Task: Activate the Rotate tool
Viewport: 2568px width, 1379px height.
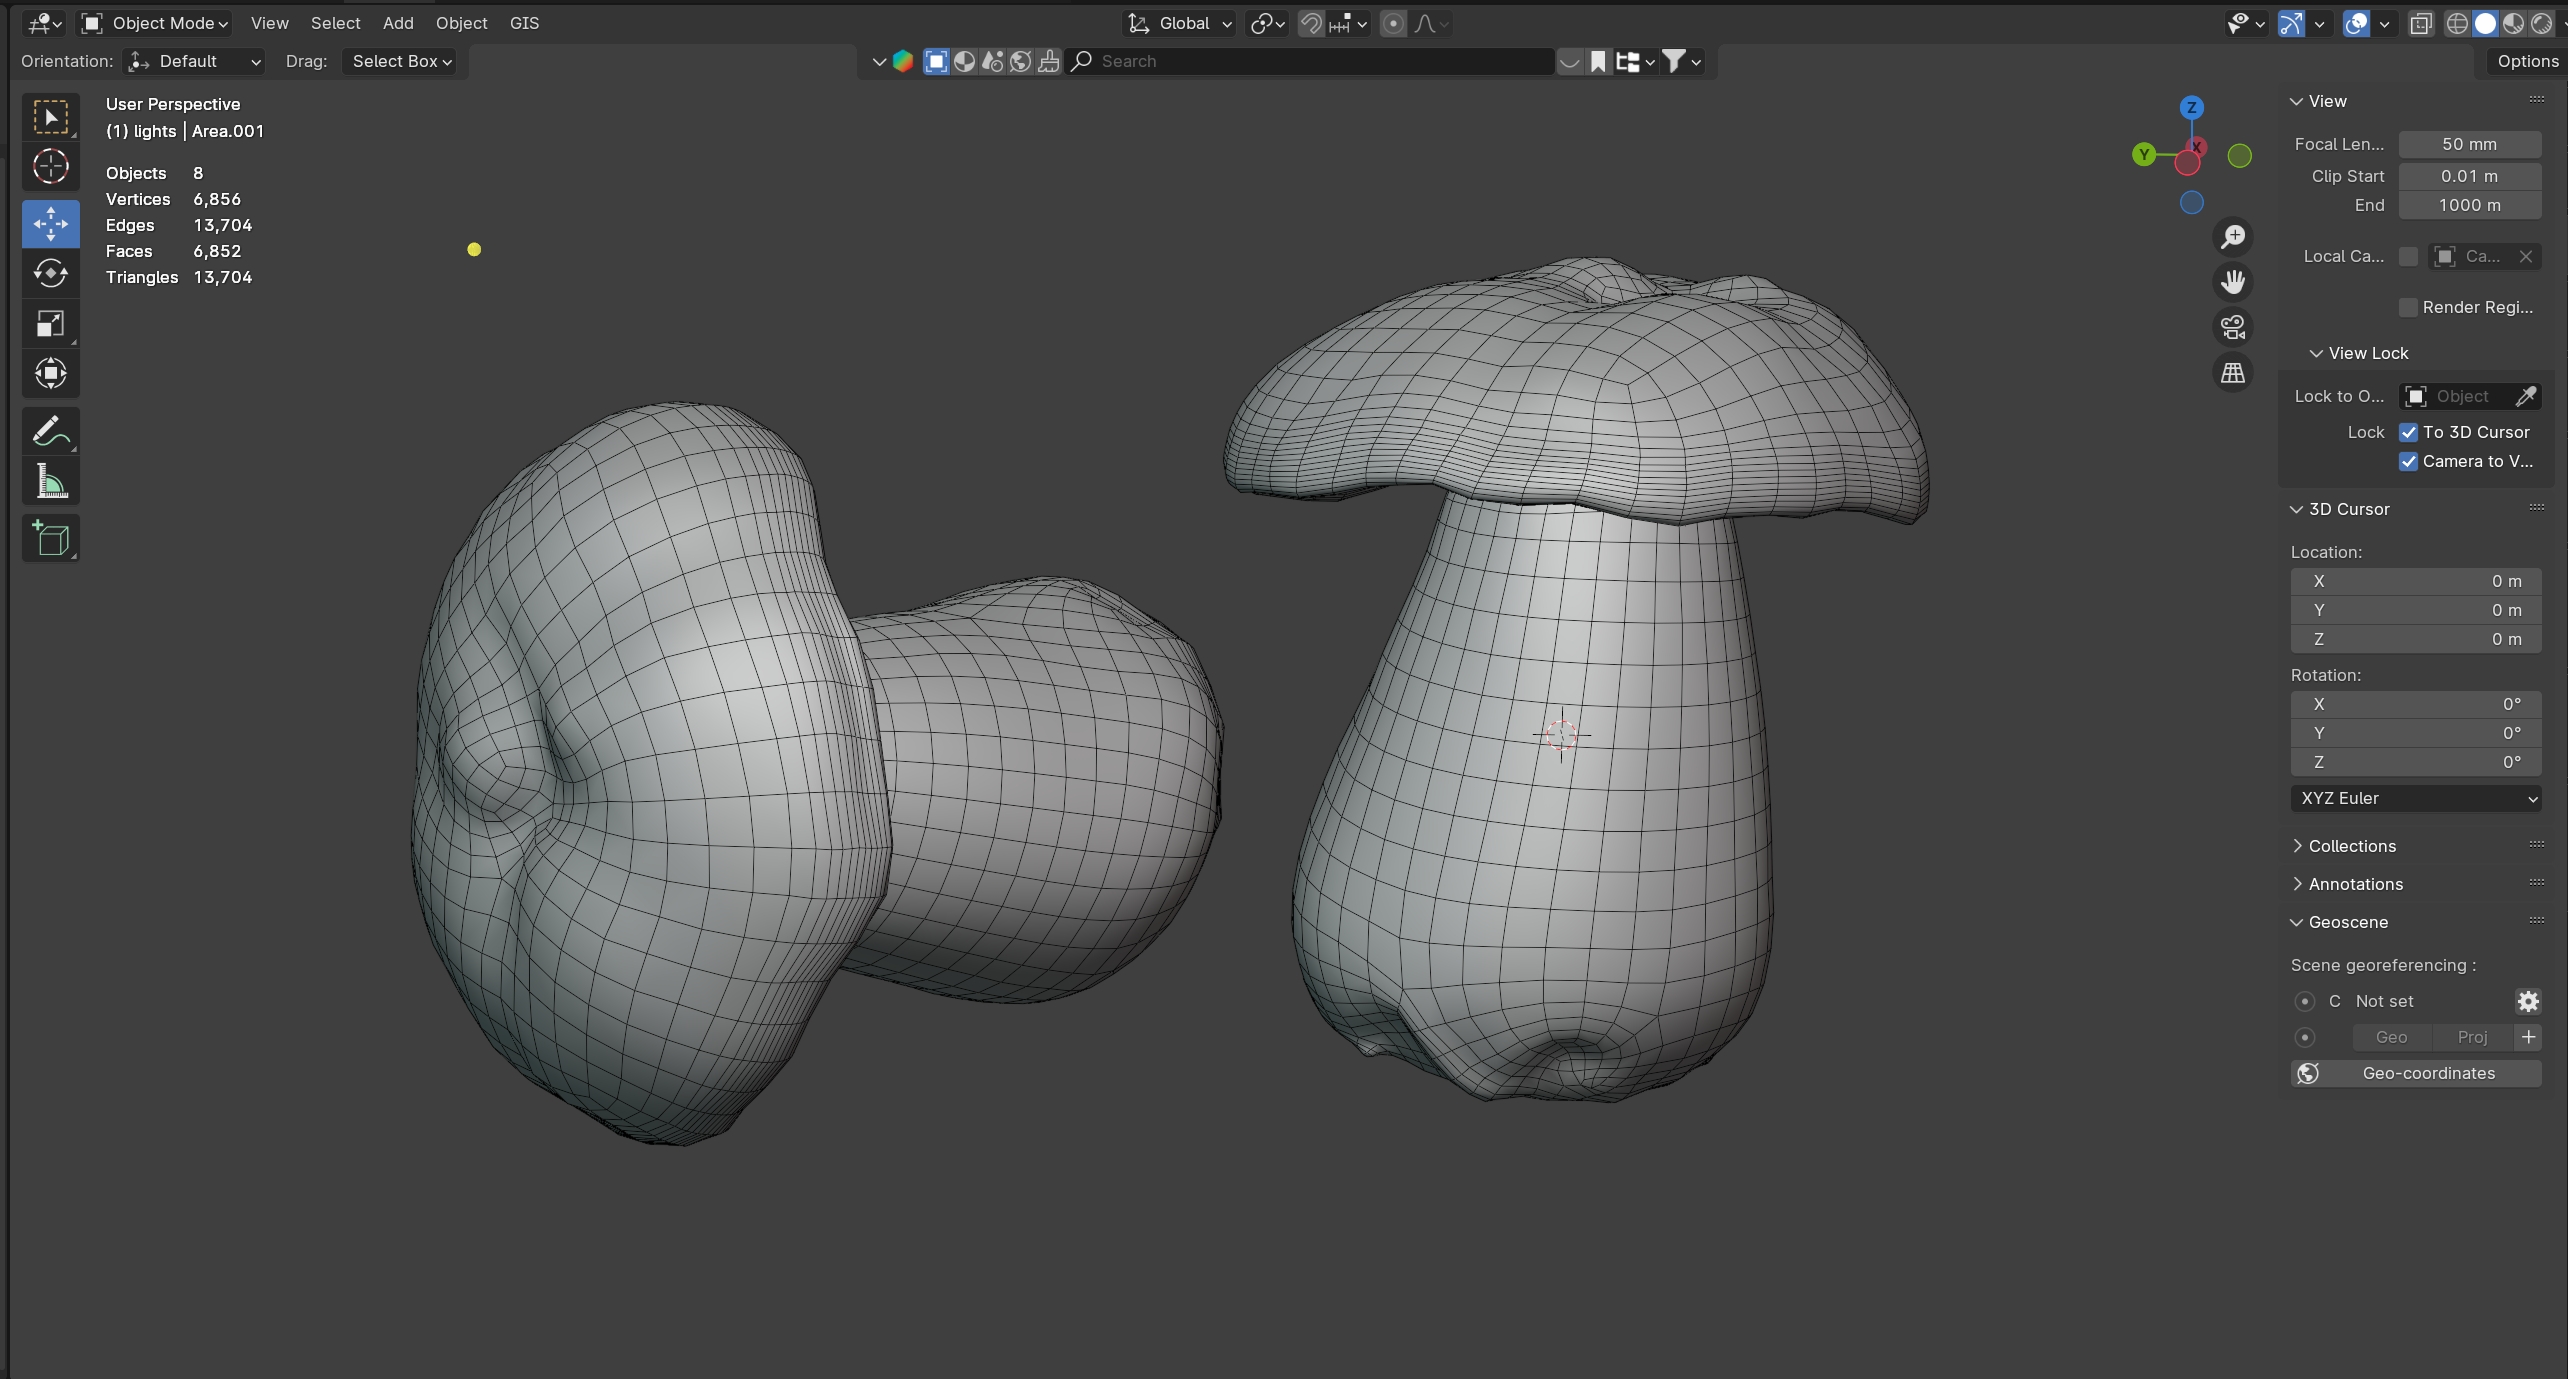Action: tap(50, 273)
